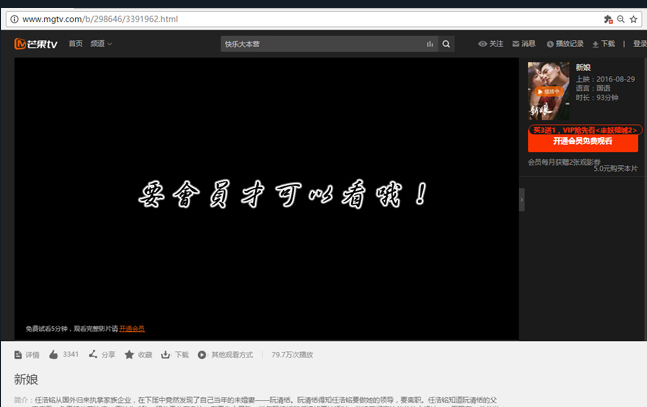Click the 收藏 star favorite icon
Viewport: 647px width, 407px height.
129,355
